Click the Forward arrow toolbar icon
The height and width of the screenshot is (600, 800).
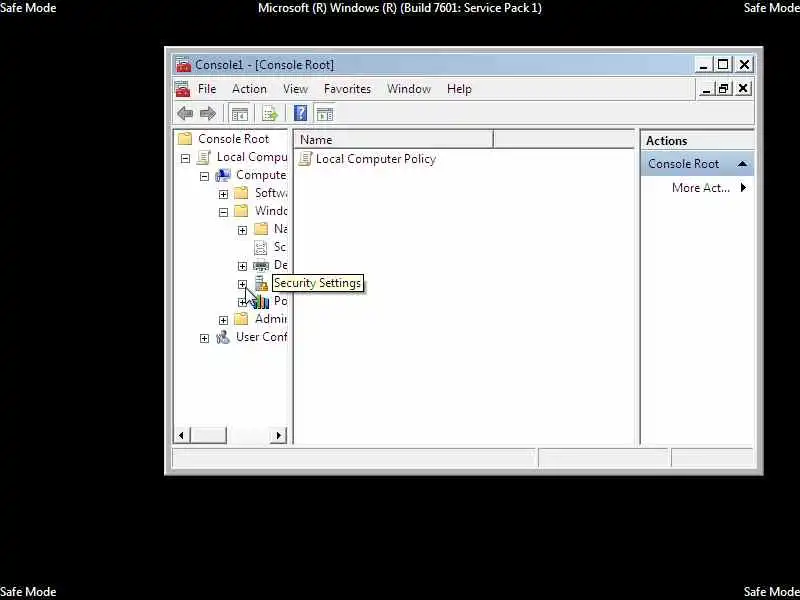pyautogui.click(x=208, y=113)
